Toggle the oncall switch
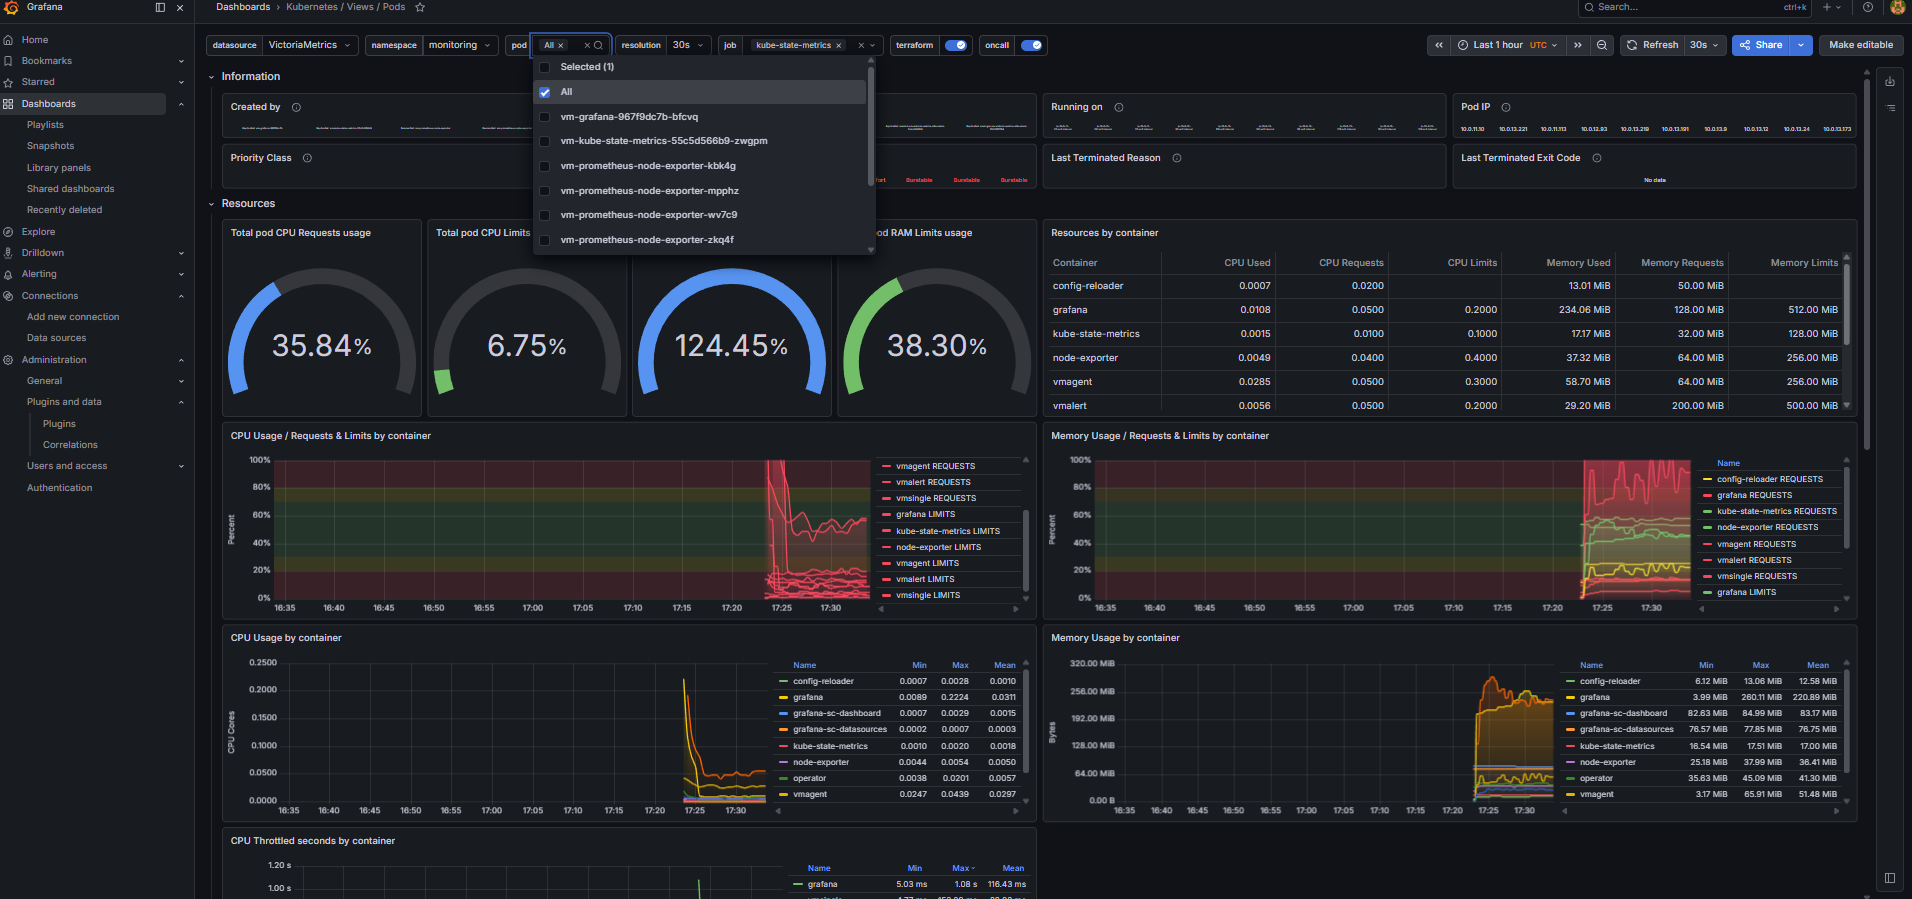 (x=1032, y=45)
